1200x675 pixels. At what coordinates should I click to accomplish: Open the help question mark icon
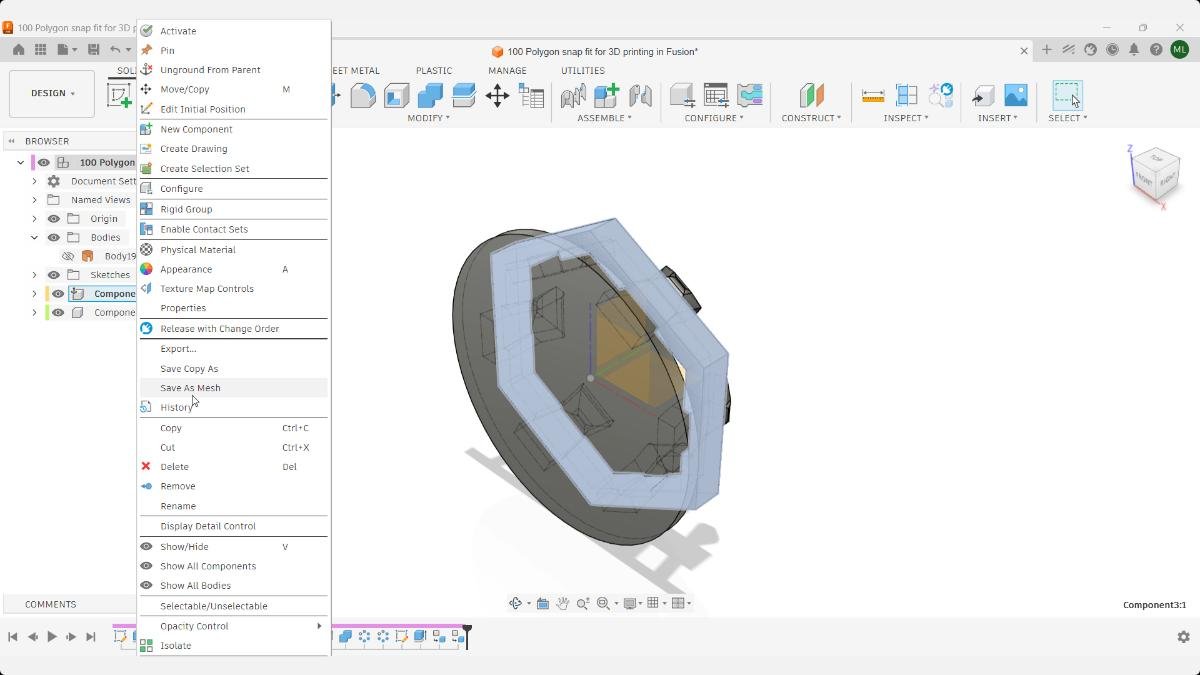pos(1156,49)
